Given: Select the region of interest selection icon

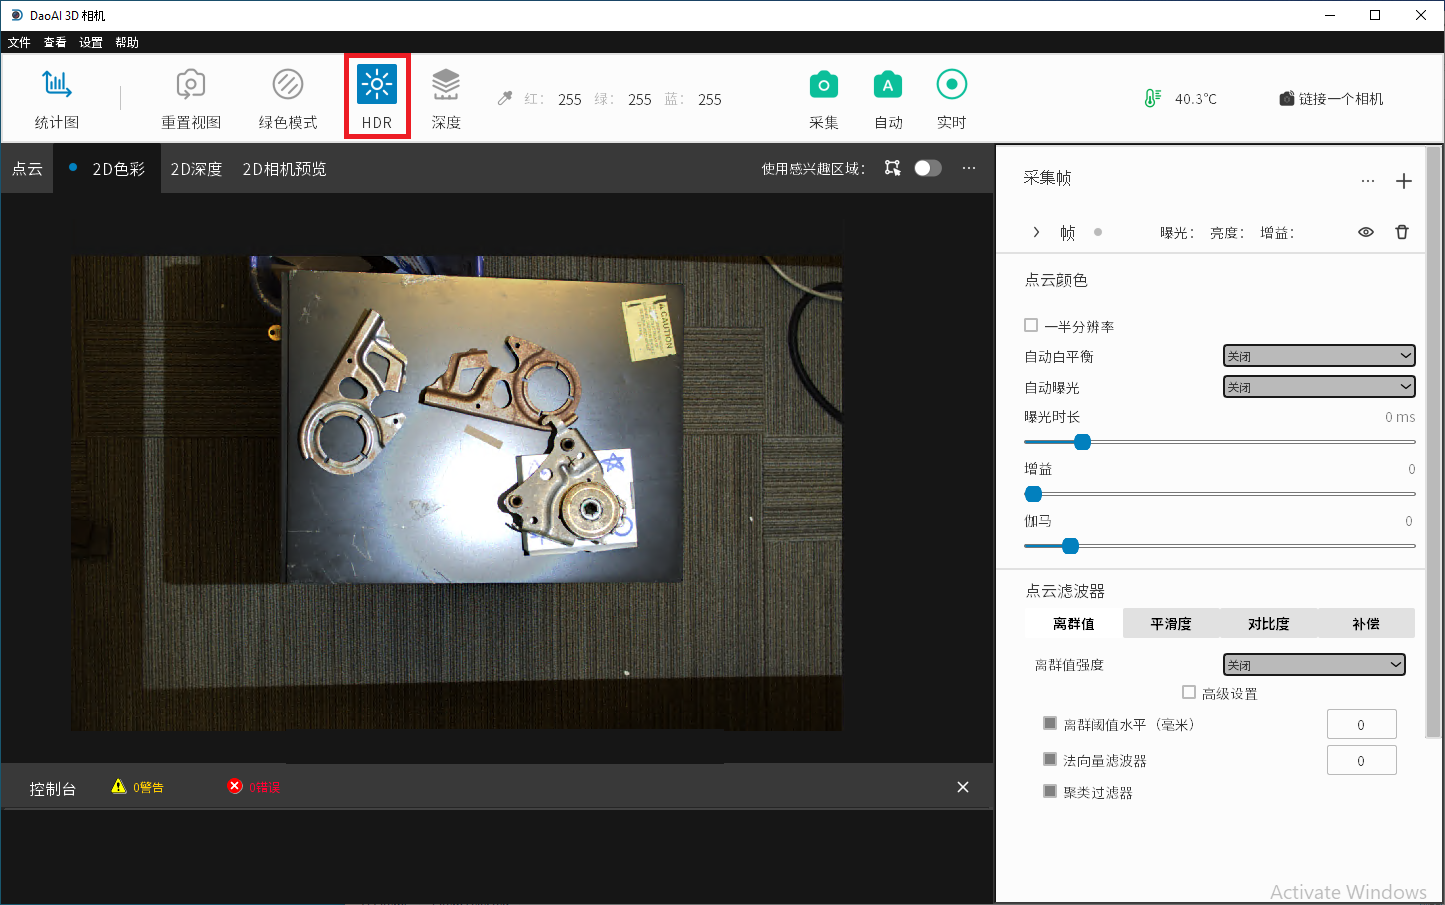Looking at the screenshot, I should [893, 168].
